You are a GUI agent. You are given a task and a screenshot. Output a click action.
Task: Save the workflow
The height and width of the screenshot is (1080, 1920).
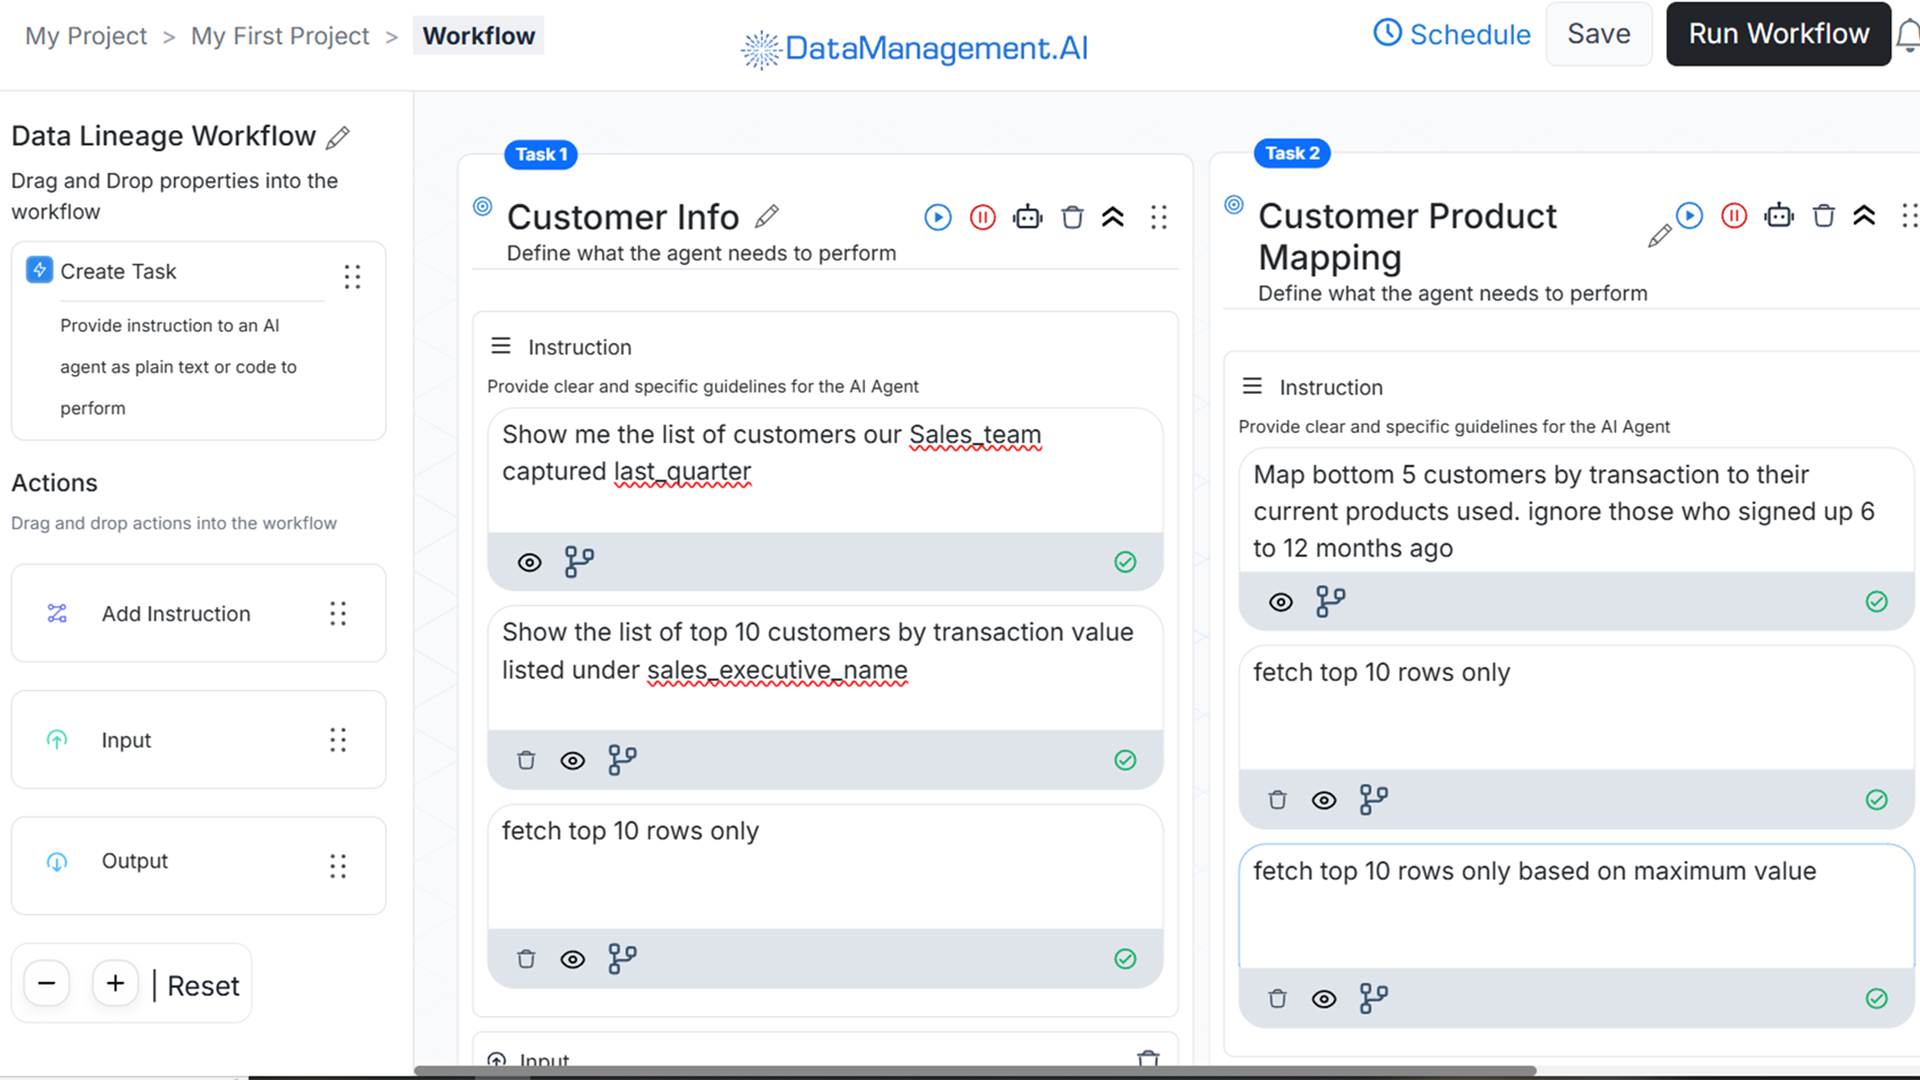pos(1598,33)
